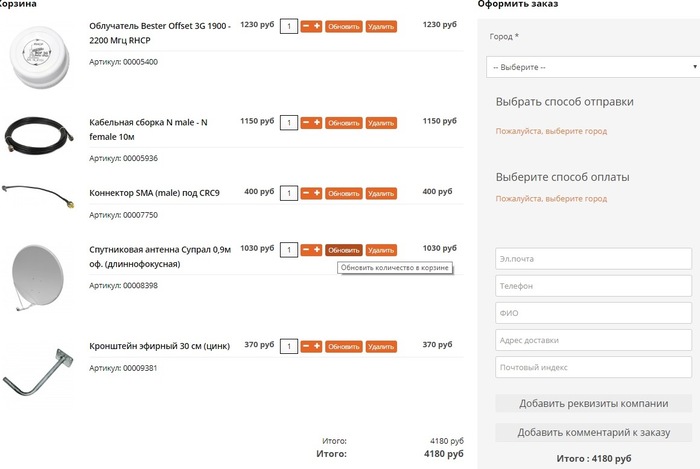Image resolution: width=700 pixels, height=469 pixels.
Task: Remove Кронштейн эфирный with Удалить button
Action: 381,346
